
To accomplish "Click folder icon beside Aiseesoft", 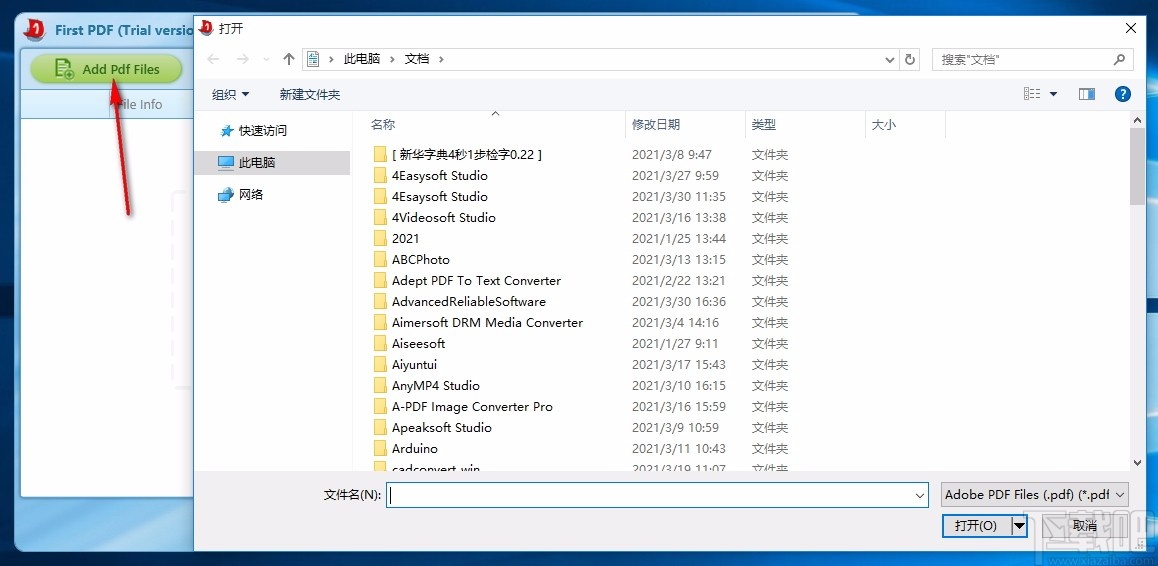I will pos(380,343).
